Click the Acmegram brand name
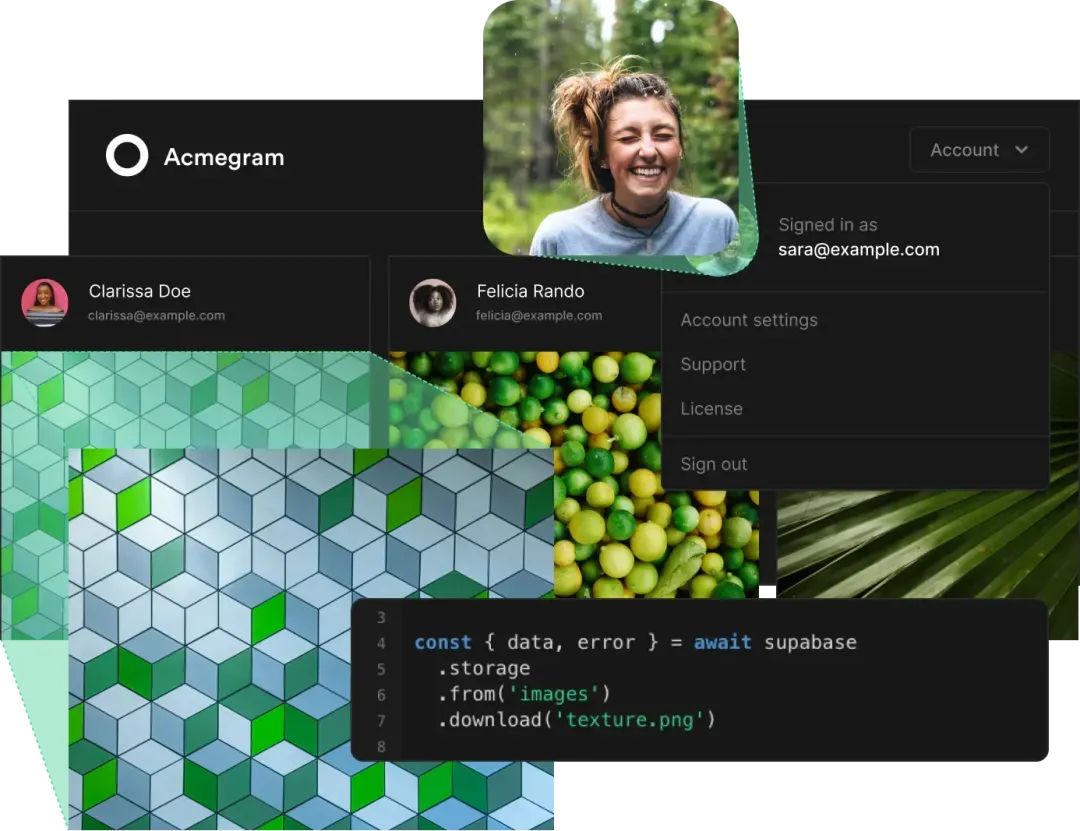This screenshot has height=831, width=1080. click(224, 157)
